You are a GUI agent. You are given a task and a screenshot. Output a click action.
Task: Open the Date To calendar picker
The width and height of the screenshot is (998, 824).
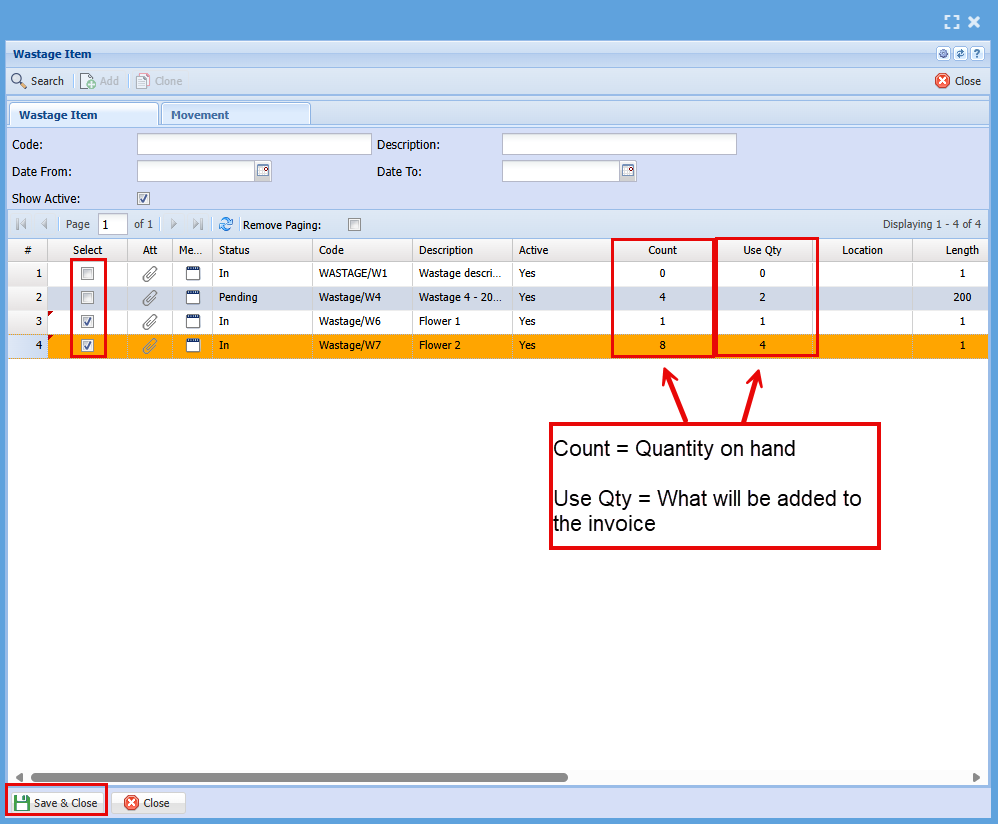point(628,171)
